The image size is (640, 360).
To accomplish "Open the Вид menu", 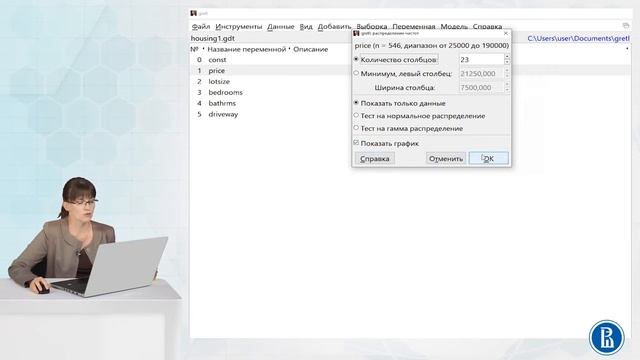I will [306, 27].
